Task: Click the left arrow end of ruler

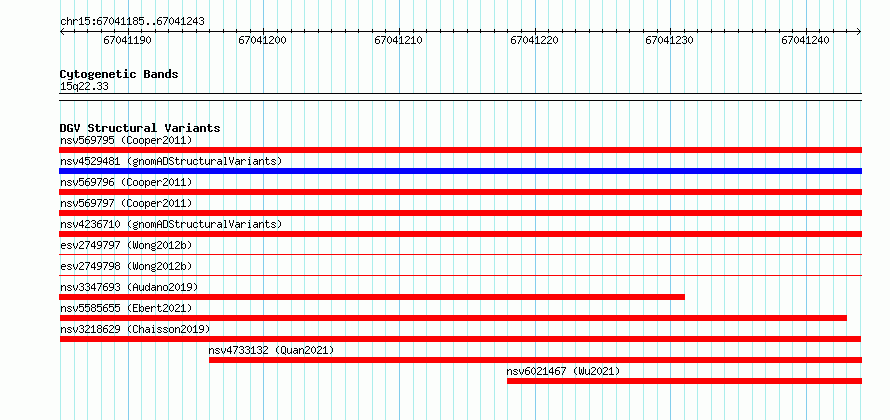Action: (62, 32)
